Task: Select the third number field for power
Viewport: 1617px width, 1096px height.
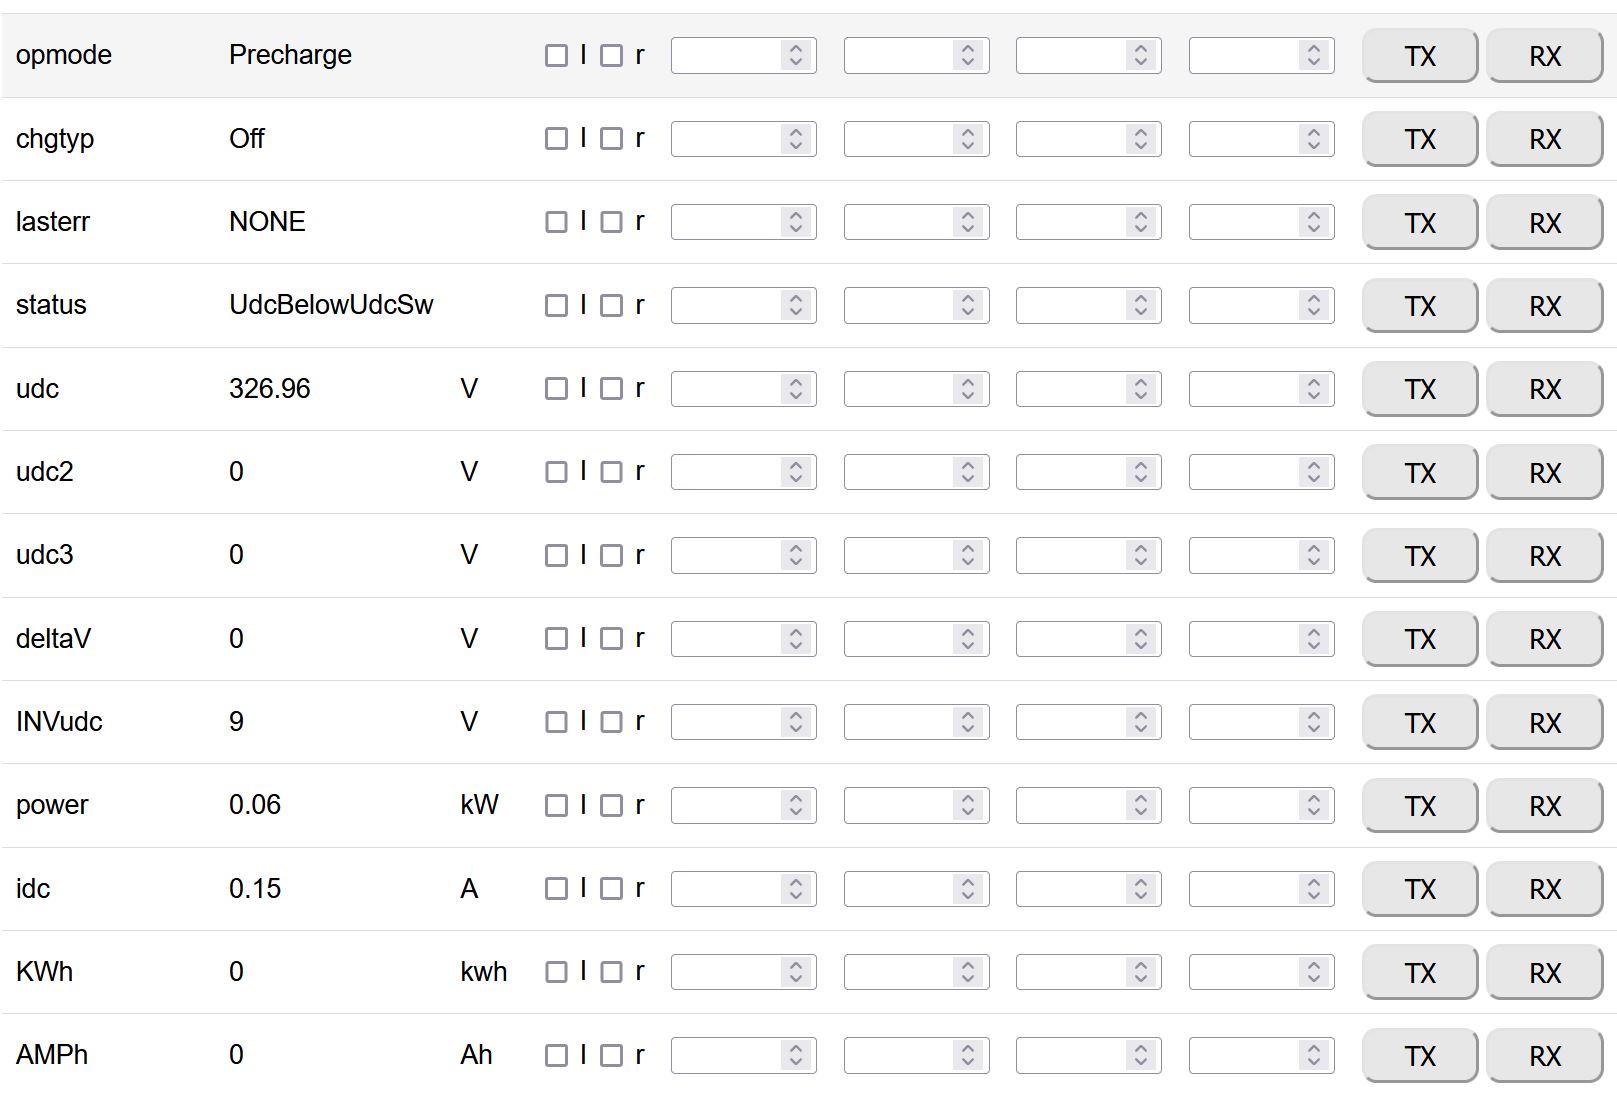Action: click(1072, 805)
